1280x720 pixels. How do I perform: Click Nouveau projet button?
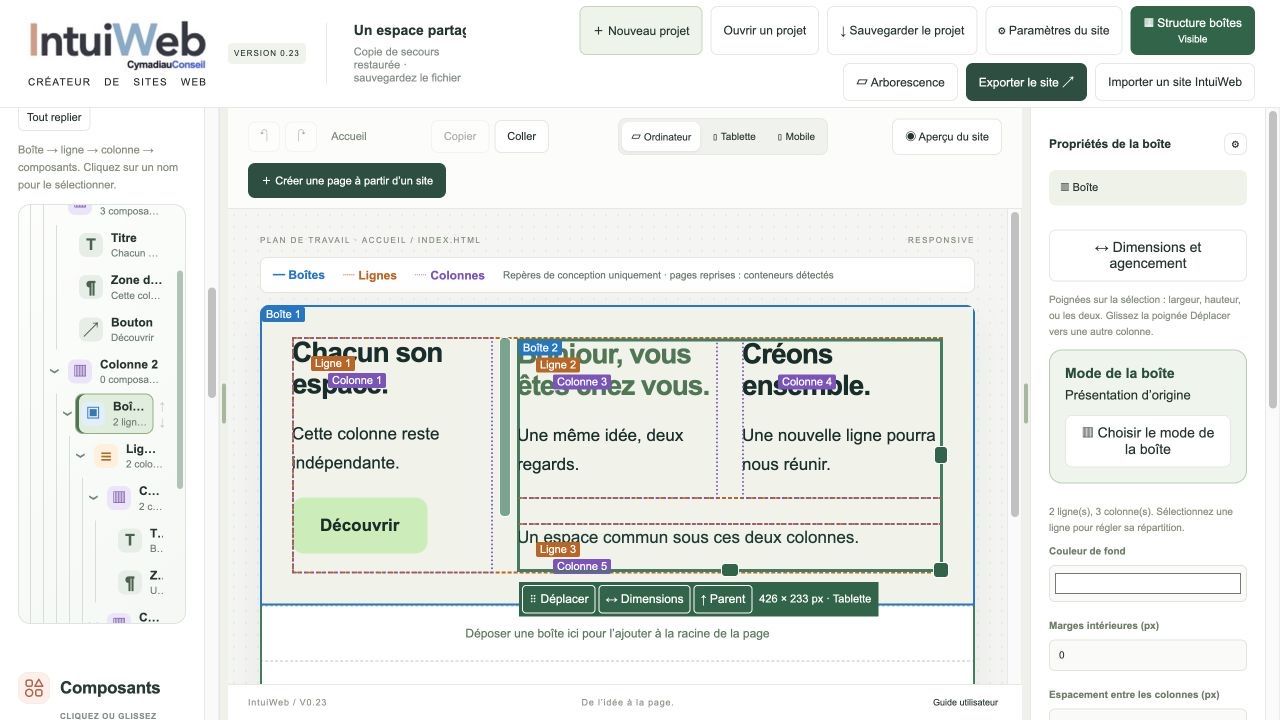(641, 31)
